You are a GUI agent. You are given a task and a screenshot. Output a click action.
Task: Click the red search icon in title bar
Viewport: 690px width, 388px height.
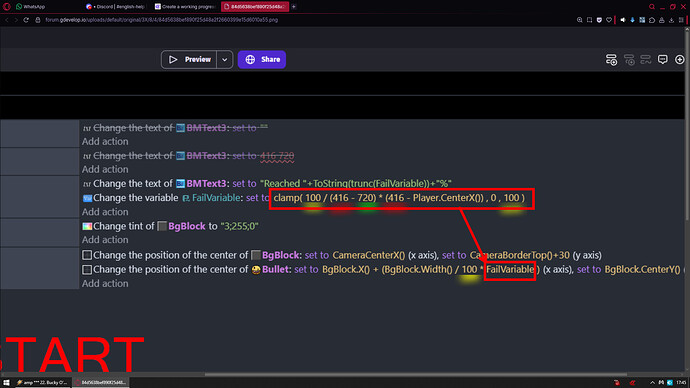click(x=652, y=7)
